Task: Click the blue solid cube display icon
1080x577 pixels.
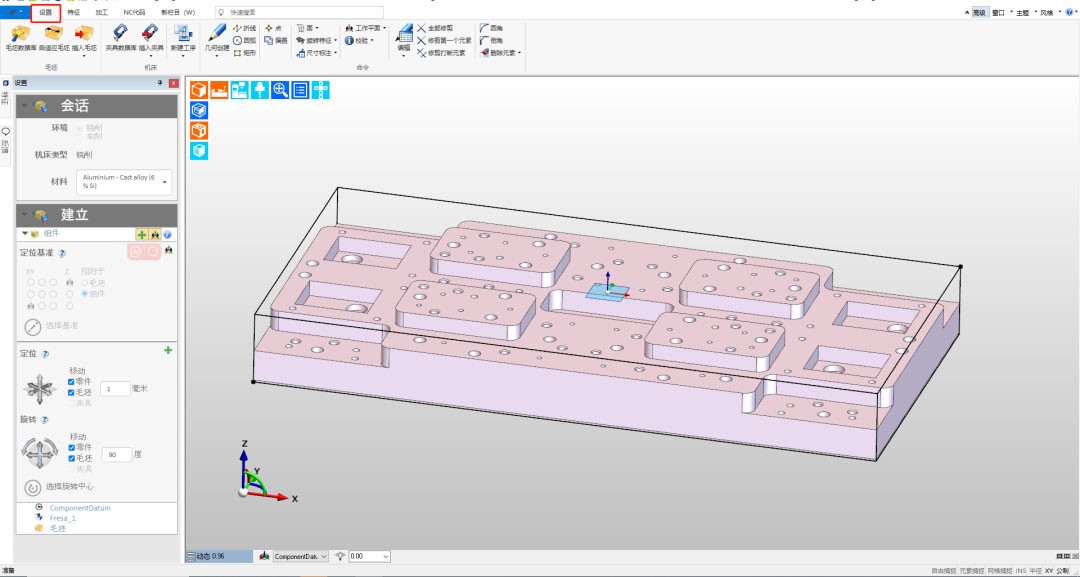Action: point(199,110)
